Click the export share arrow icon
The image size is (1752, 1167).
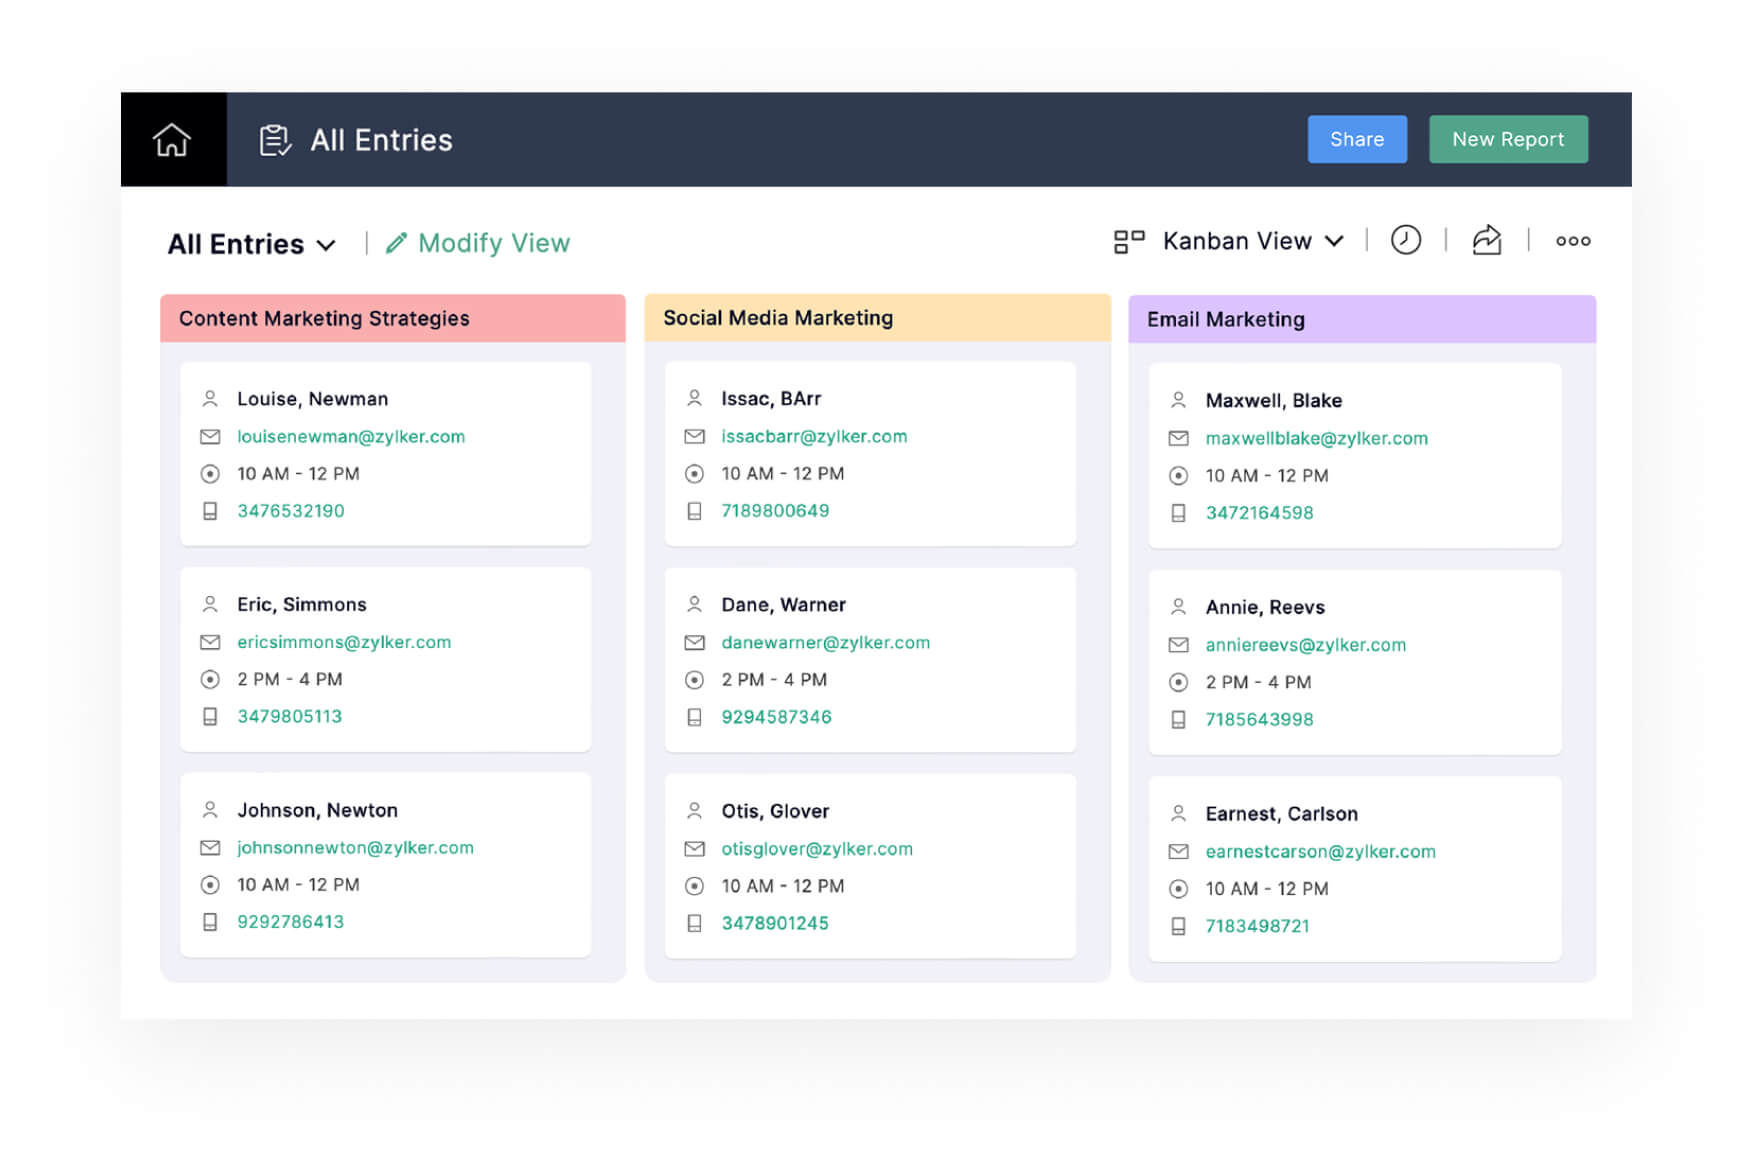pos(1486,240)
